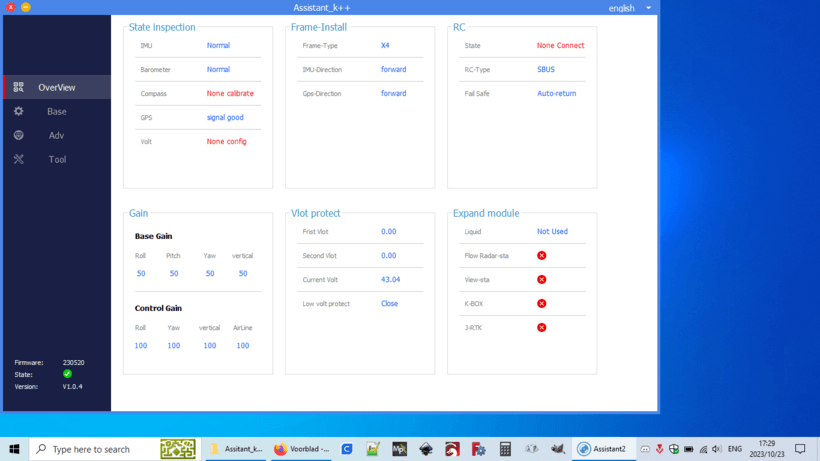Click the Low volt protect Close value
Image resolution: width=820 pixels, height=461 pixels.
[389, 304]
